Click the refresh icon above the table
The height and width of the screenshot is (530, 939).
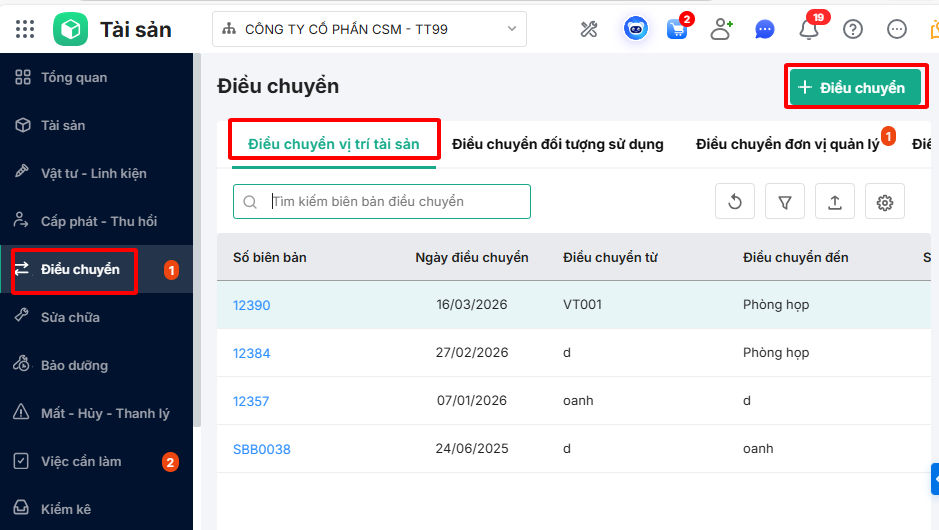(x=735, y=202)
